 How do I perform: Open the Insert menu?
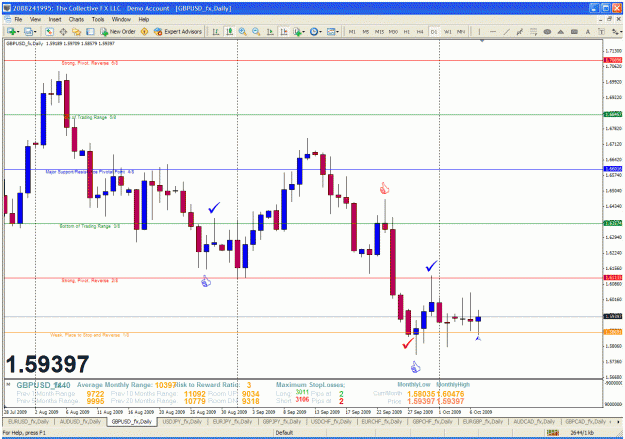click(55, 19)
